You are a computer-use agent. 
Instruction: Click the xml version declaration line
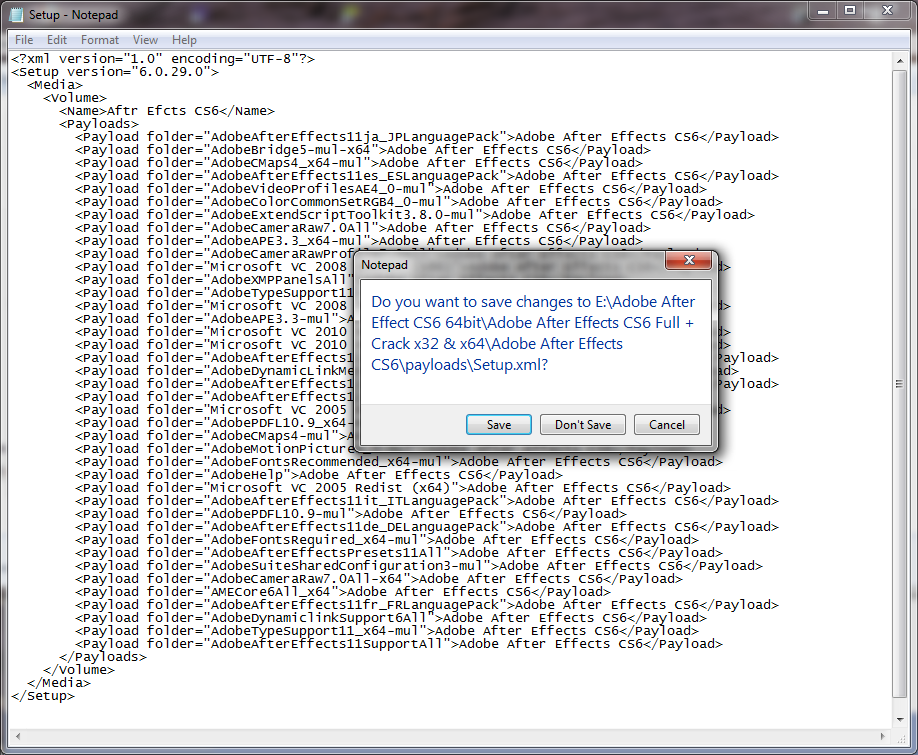click(163, 59)
